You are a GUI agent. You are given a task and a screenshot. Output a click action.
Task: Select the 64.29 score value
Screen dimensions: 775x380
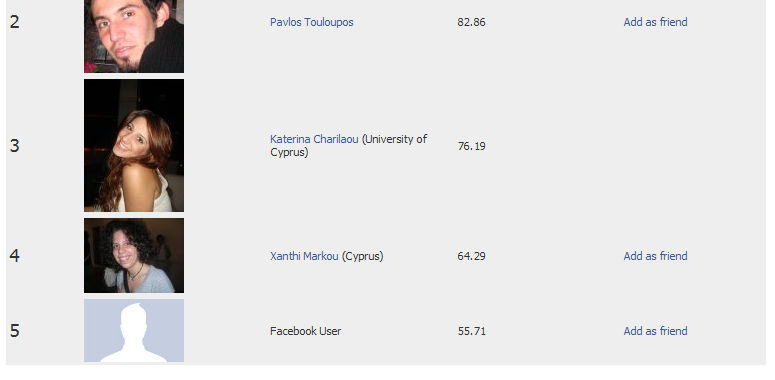point(472,256)
